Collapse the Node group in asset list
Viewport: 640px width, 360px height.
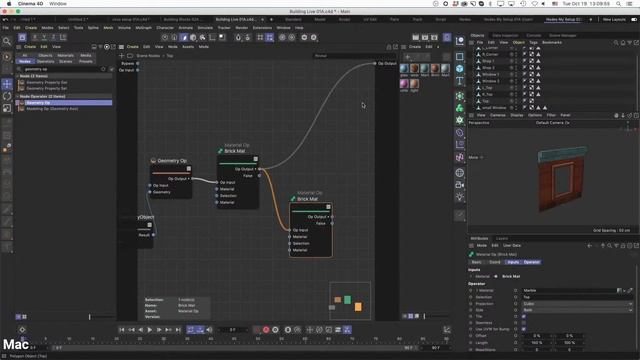tap(18, 76)
